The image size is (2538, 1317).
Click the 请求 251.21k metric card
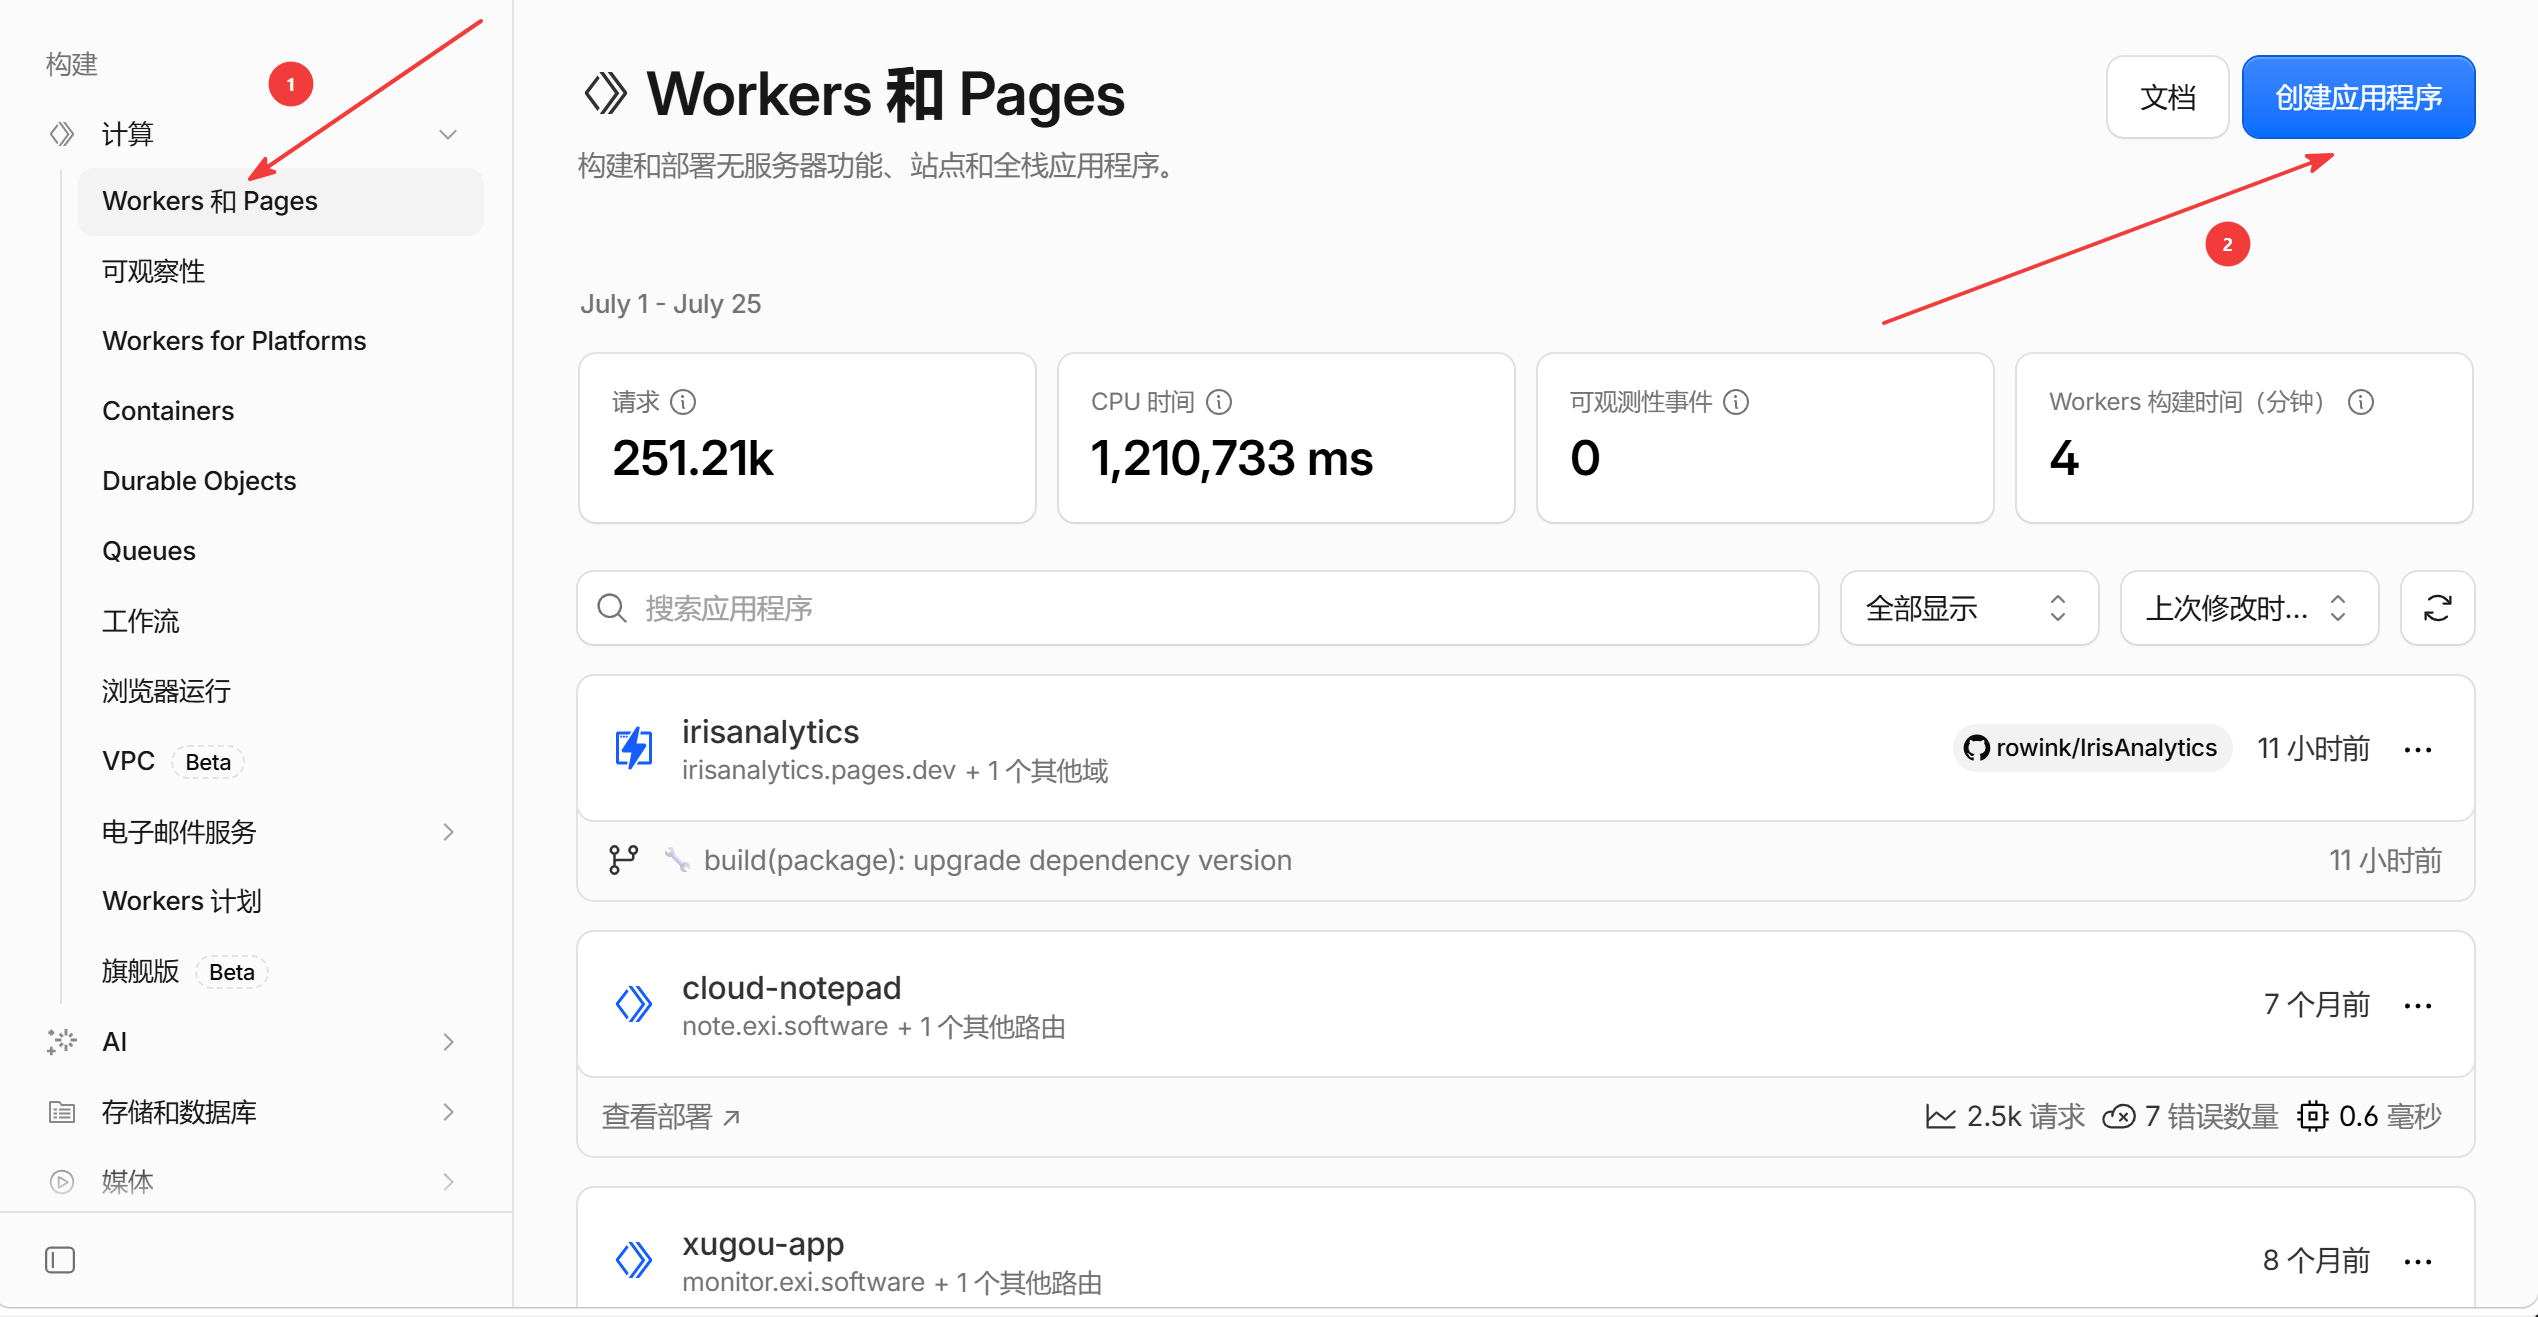click(807, 438)
